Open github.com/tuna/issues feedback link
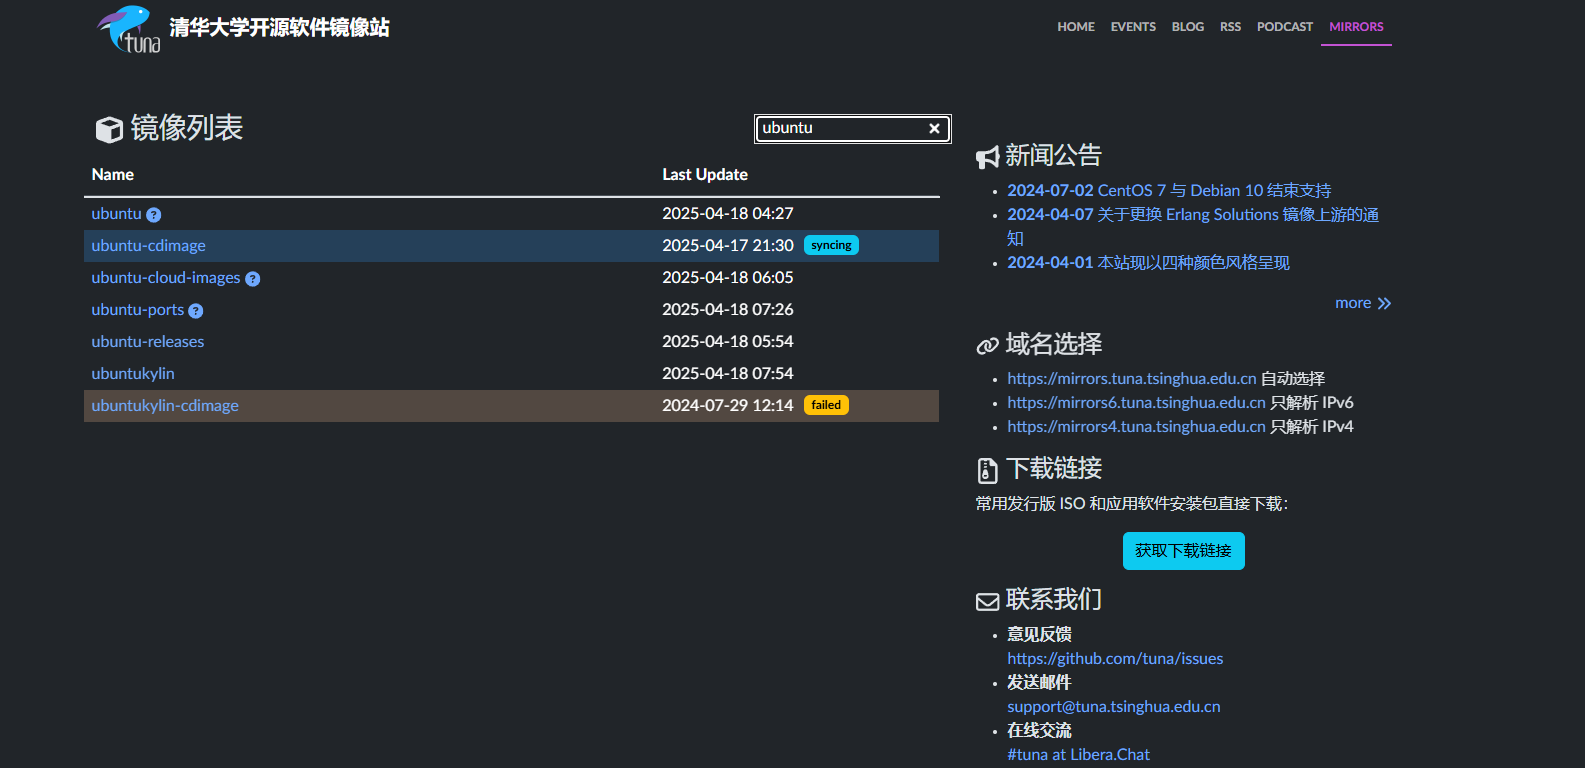The height and width of the screenshot is (768, 1585). pos(1115,659)
